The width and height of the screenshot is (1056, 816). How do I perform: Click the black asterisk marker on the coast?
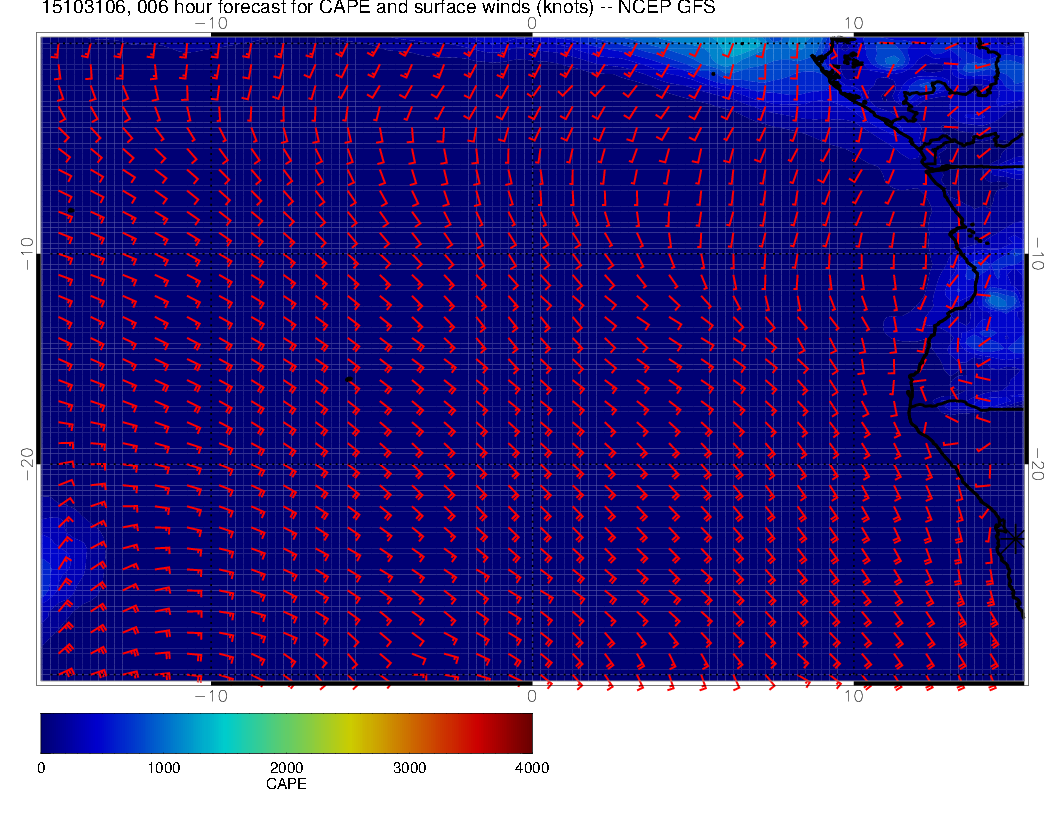tap(1013, 539)
